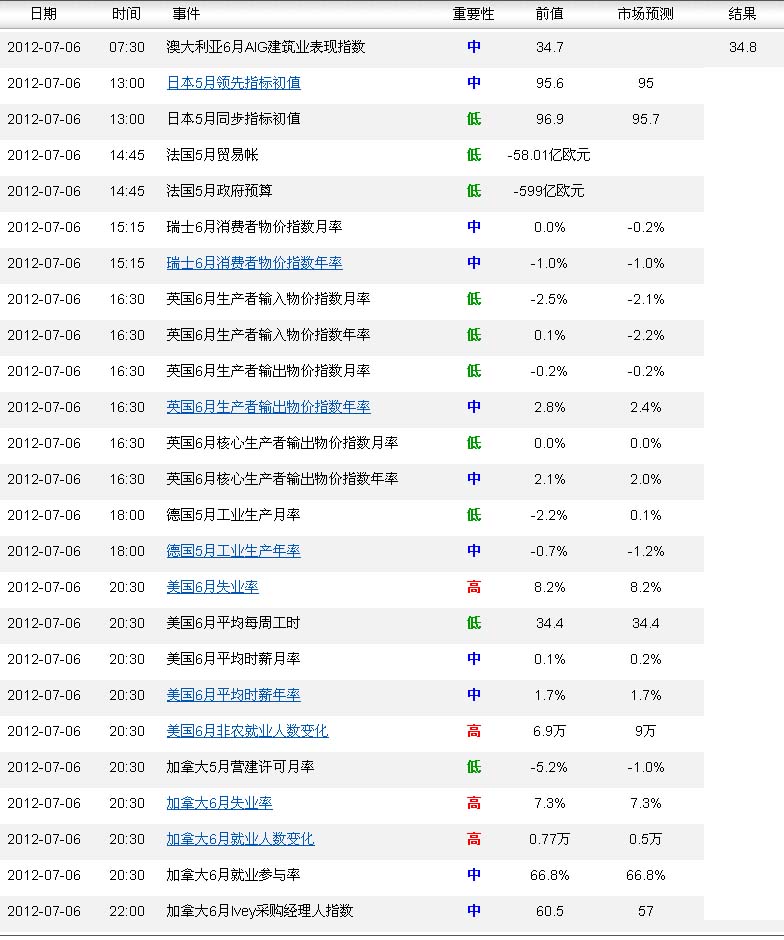Image resolution: width=784 pixels, height=940 pixels.
Task: Open the 瑞士6月消费者物价指数年率 link
Action: click(254, 263)
